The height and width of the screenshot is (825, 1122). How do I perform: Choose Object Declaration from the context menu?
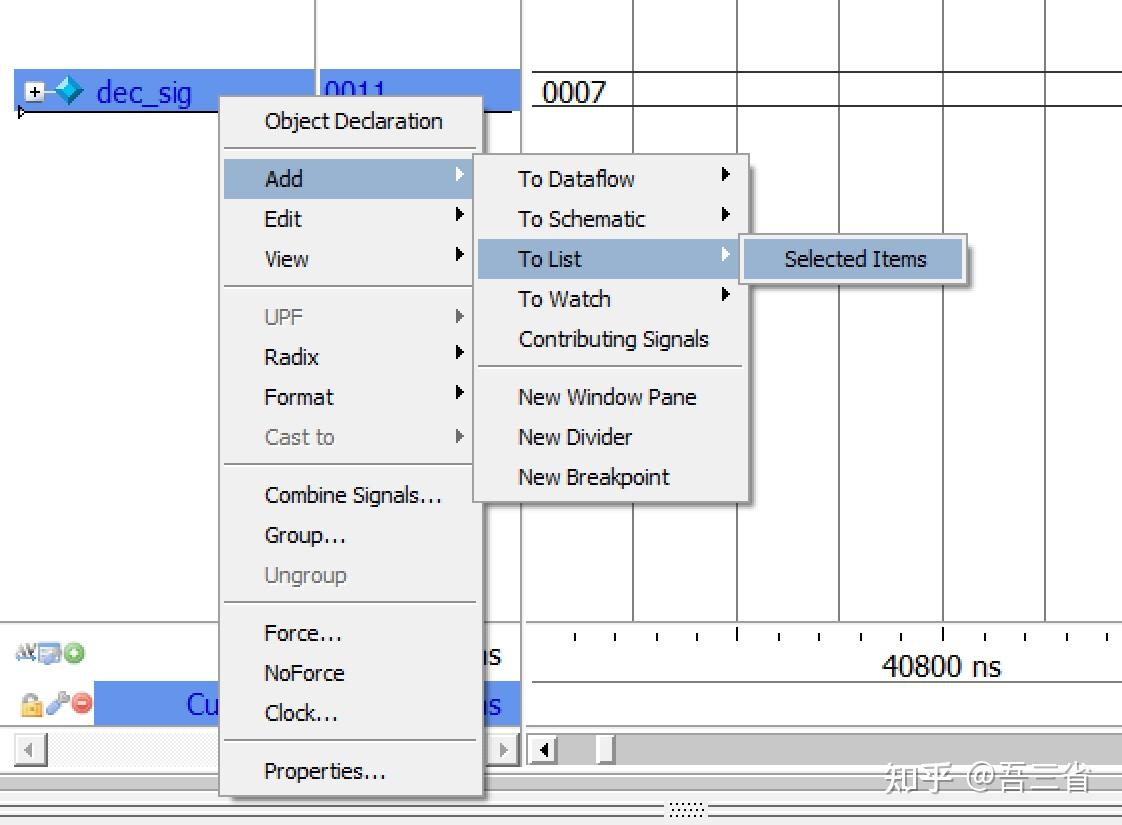tap(349, 122)
